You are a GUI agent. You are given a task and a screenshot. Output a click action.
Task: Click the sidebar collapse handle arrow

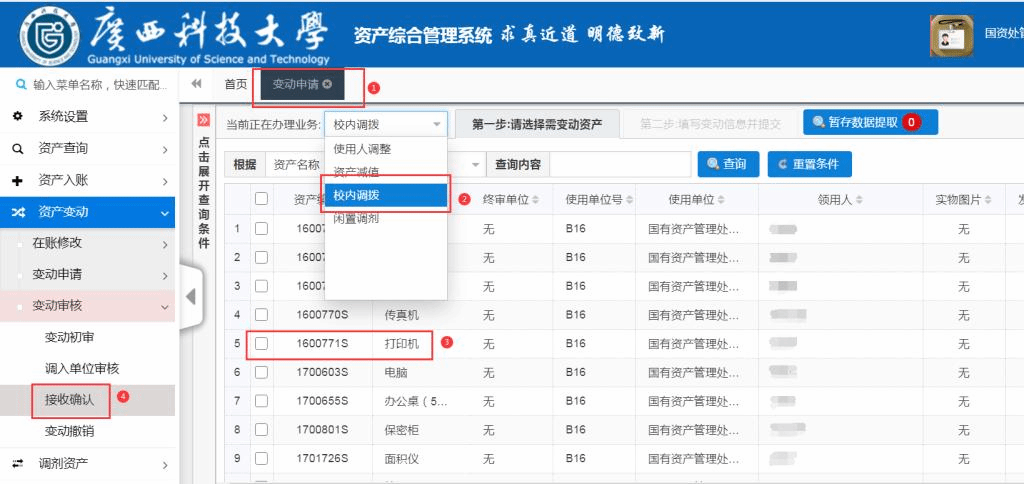pyautogui.click(x=191, y=297)
